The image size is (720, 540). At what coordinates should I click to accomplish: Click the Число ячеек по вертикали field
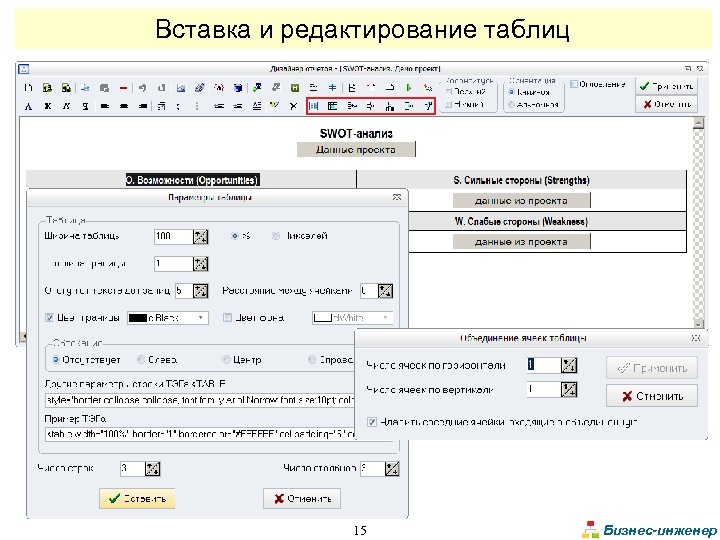click(x=544, y=390)
